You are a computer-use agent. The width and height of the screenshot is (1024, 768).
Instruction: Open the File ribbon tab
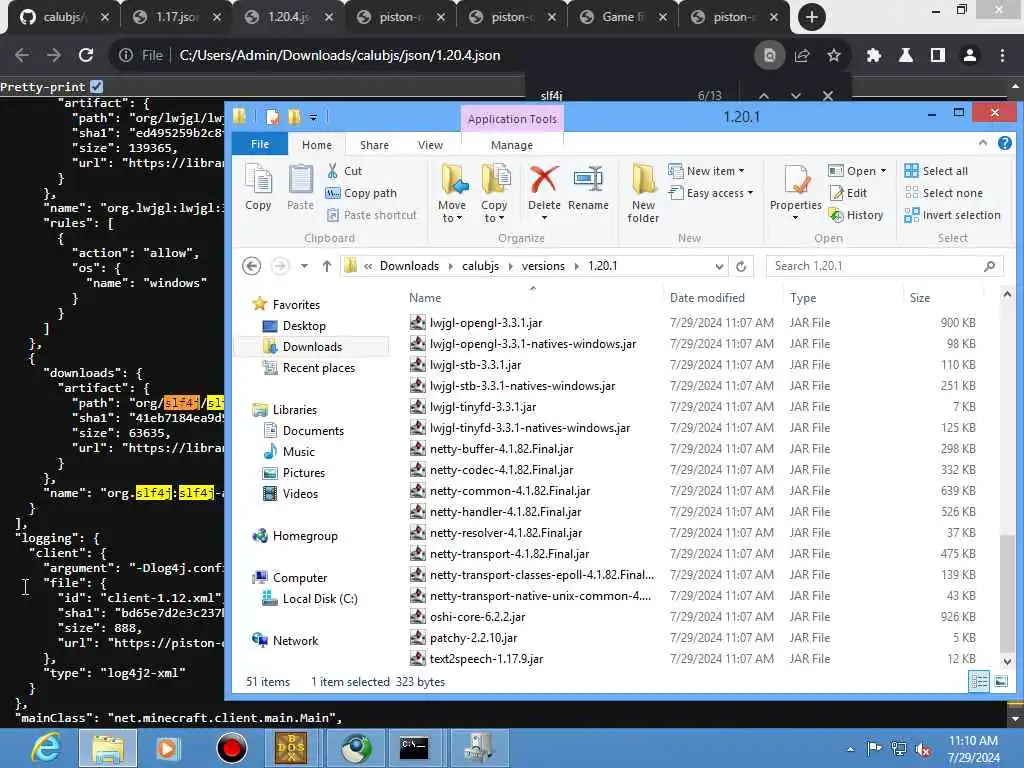coord(260,144)
